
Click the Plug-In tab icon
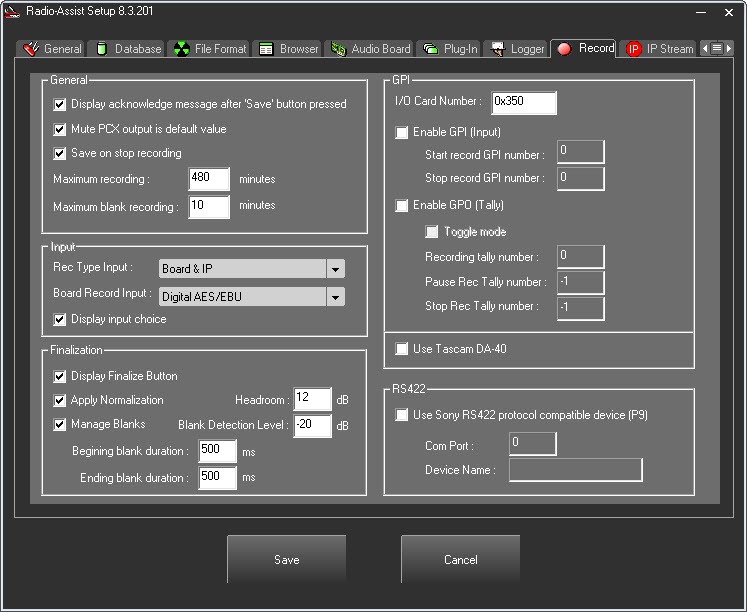pos(431,48)
